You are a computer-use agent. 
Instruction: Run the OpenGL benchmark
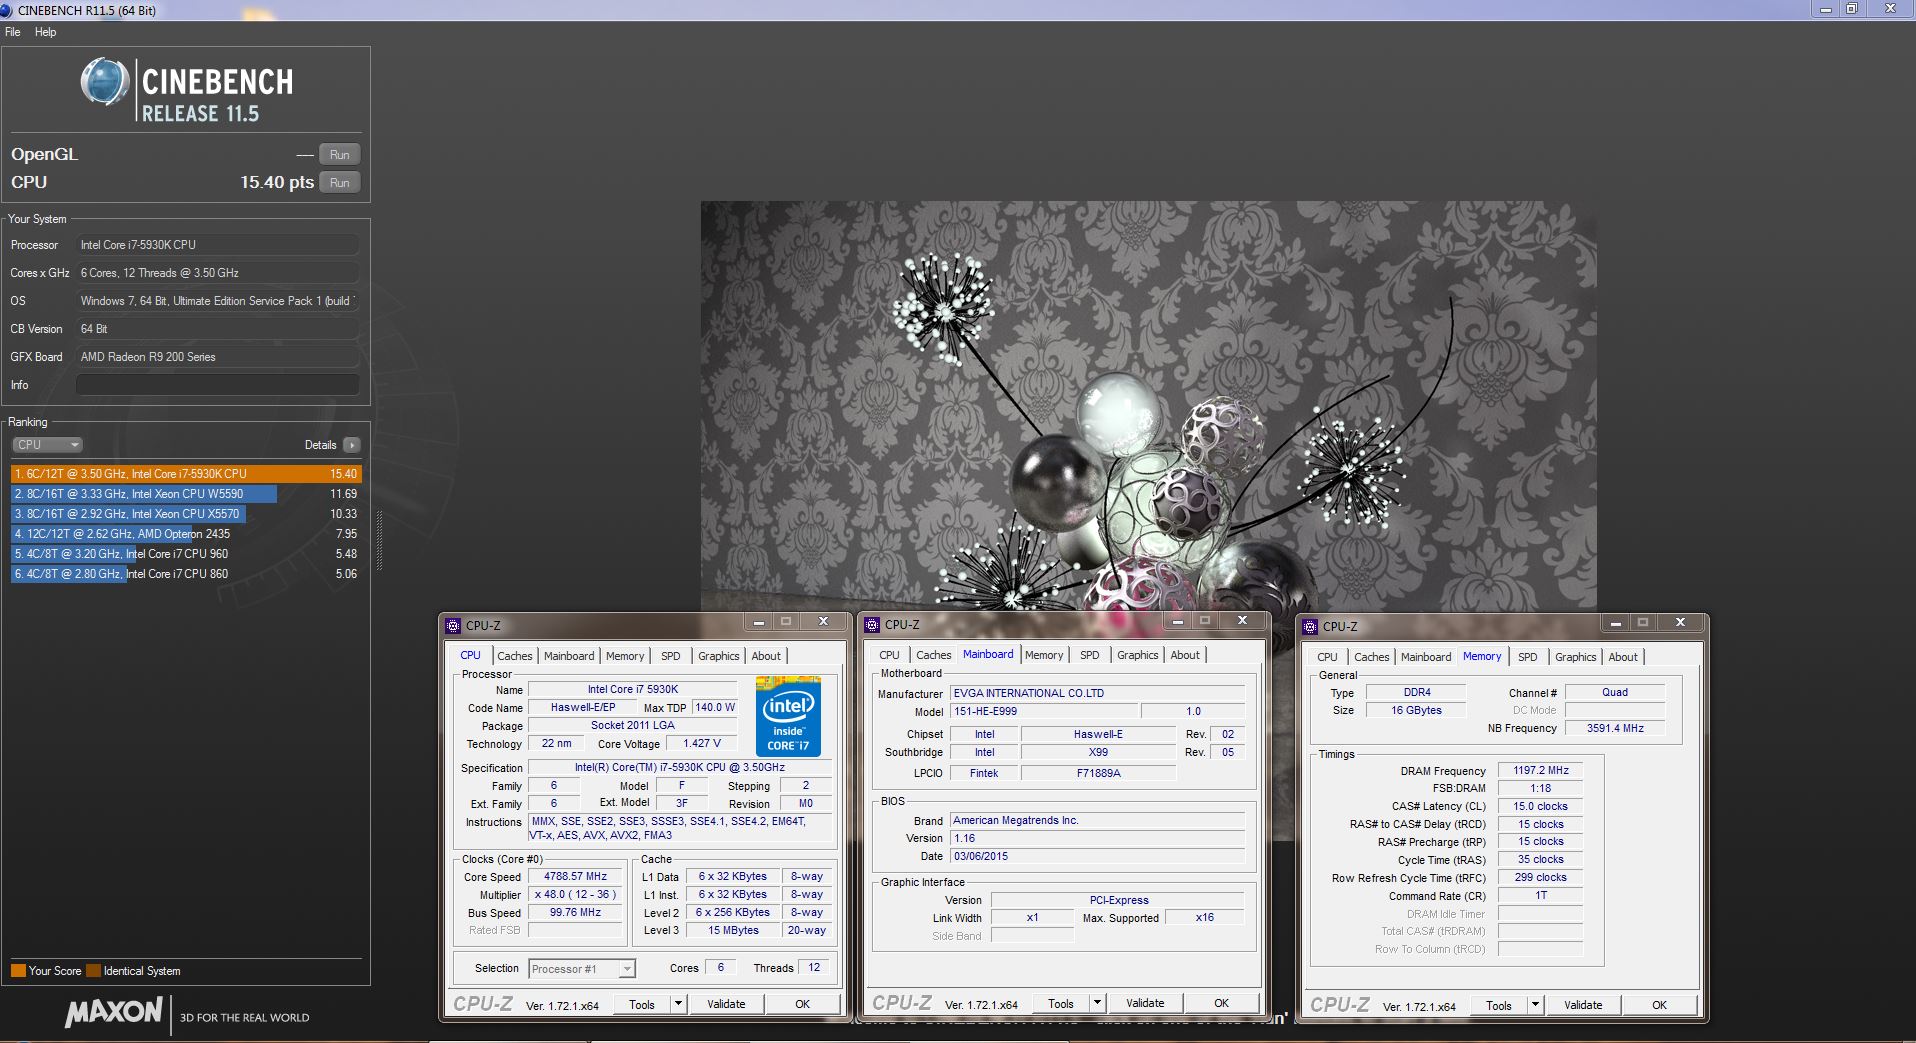340,155
